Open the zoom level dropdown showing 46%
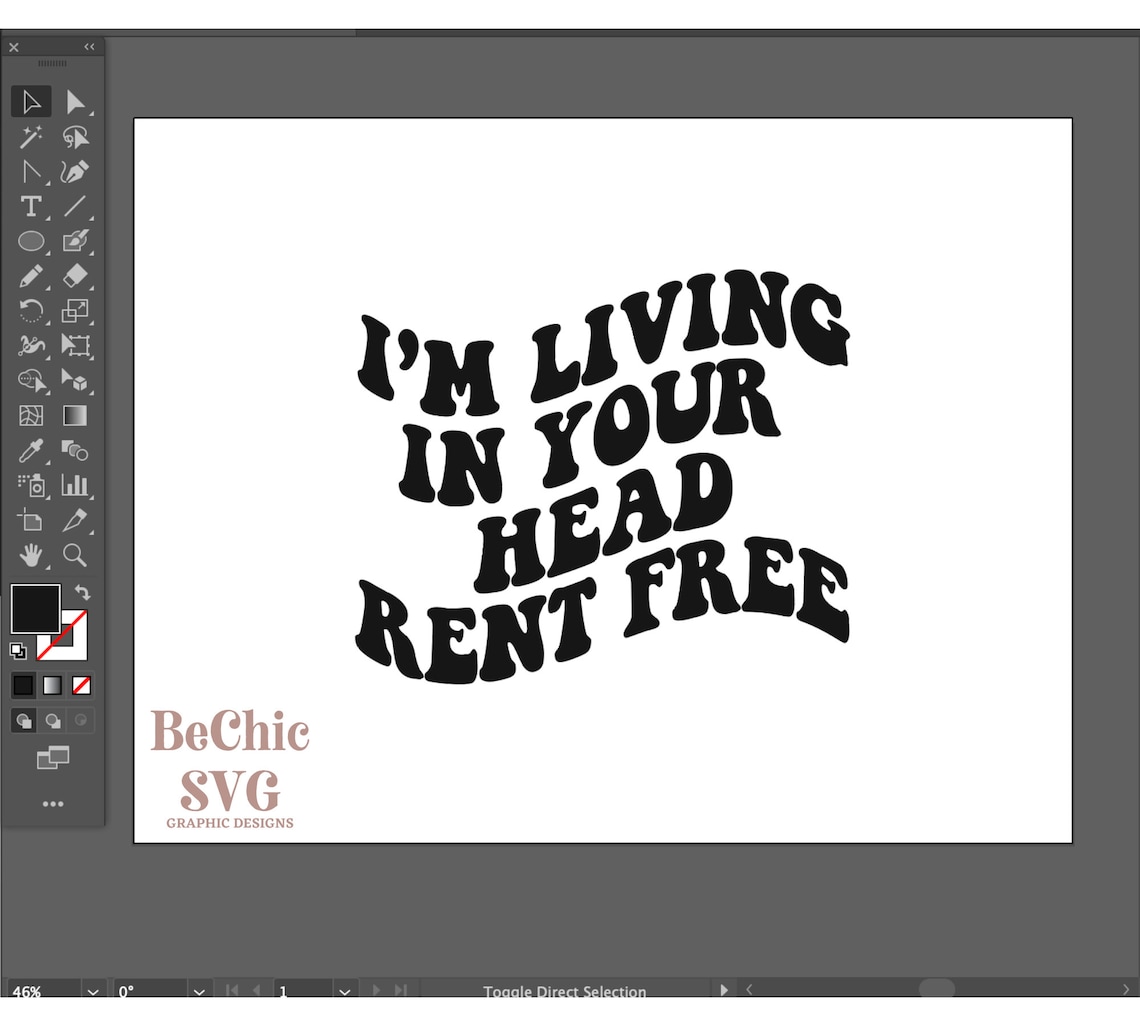 (x=92, y=991)
